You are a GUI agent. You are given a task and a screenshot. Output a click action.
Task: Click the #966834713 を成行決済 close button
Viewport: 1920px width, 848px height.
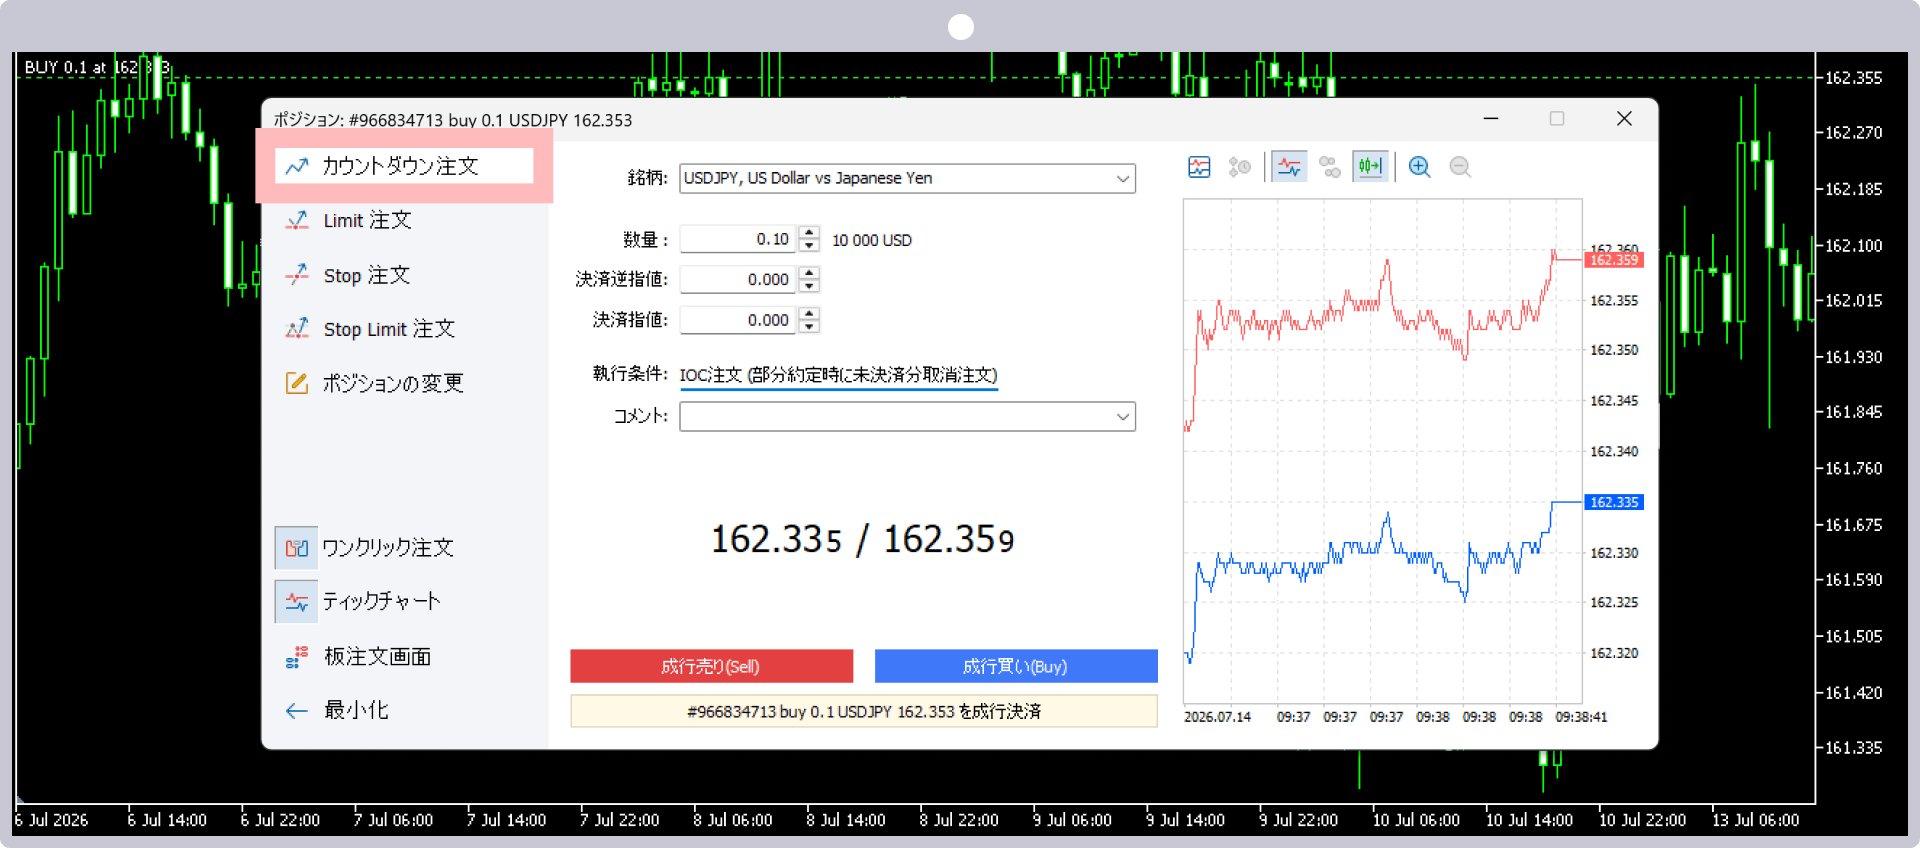point(864,711)
